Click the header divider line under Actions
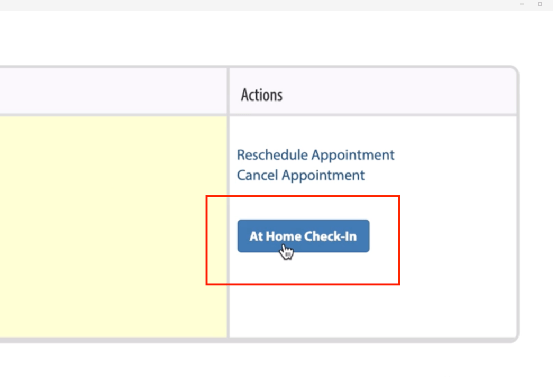 click(x=373, y=115)
